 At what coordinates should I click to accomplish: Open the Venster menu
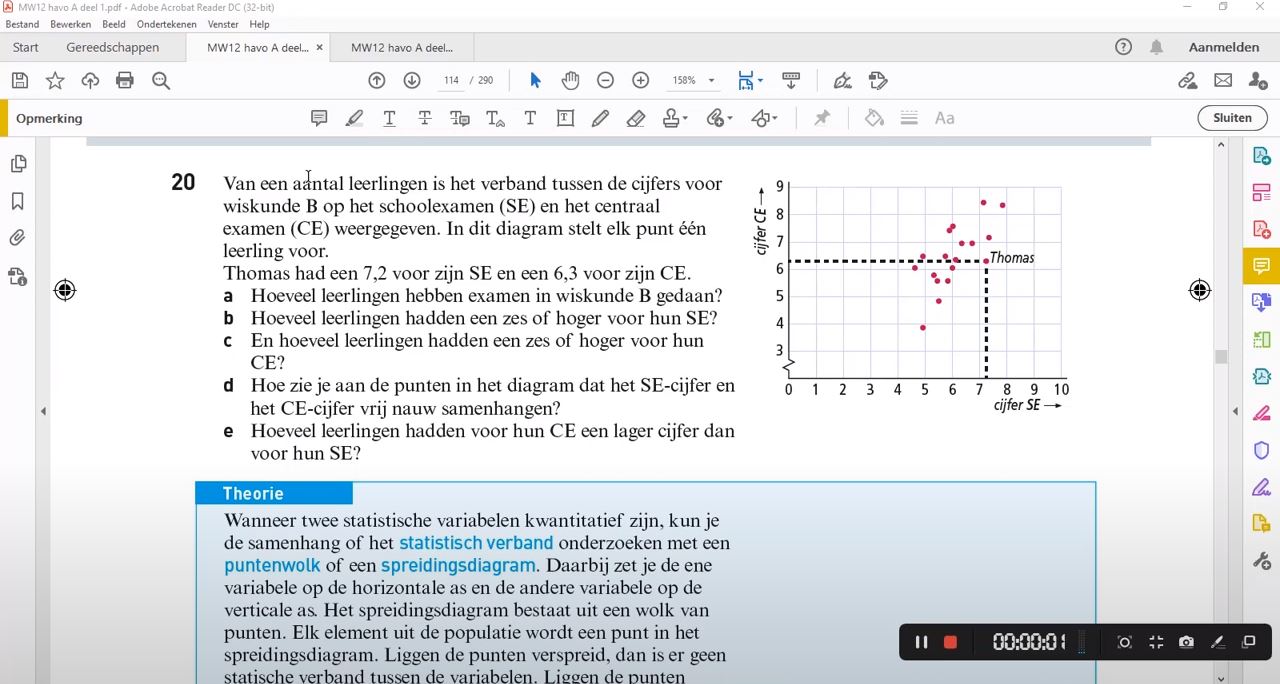coord(223,24)
